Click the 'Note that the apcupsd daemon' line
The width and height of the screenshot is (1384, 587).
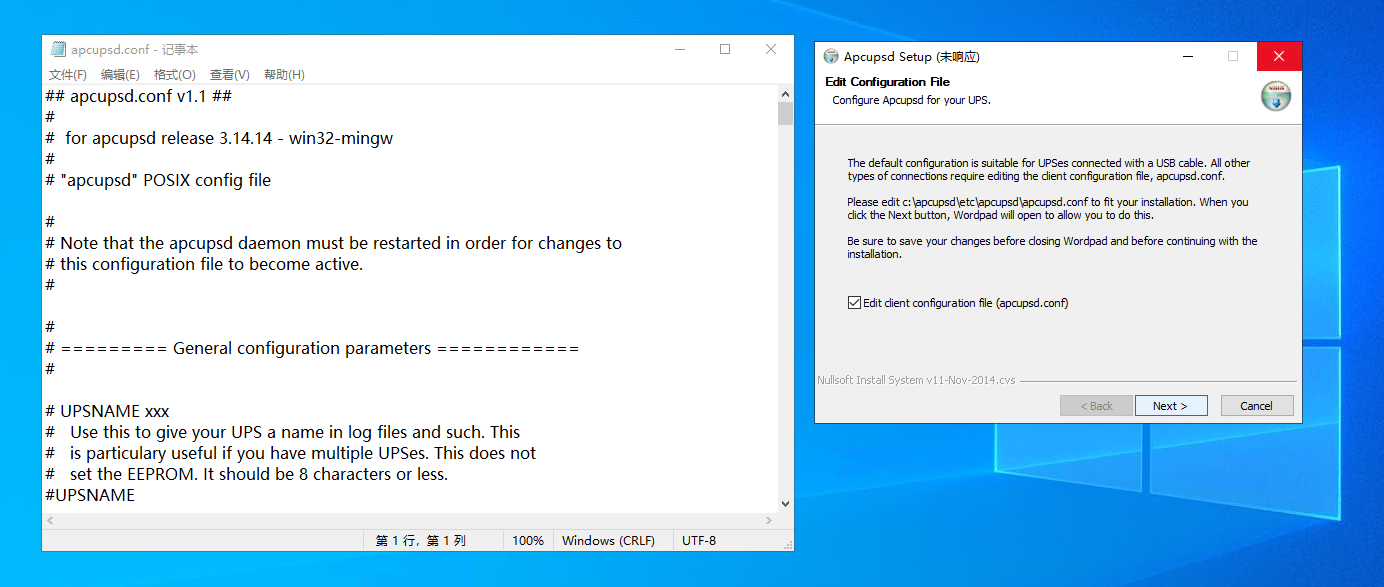[x=334, y=243]
